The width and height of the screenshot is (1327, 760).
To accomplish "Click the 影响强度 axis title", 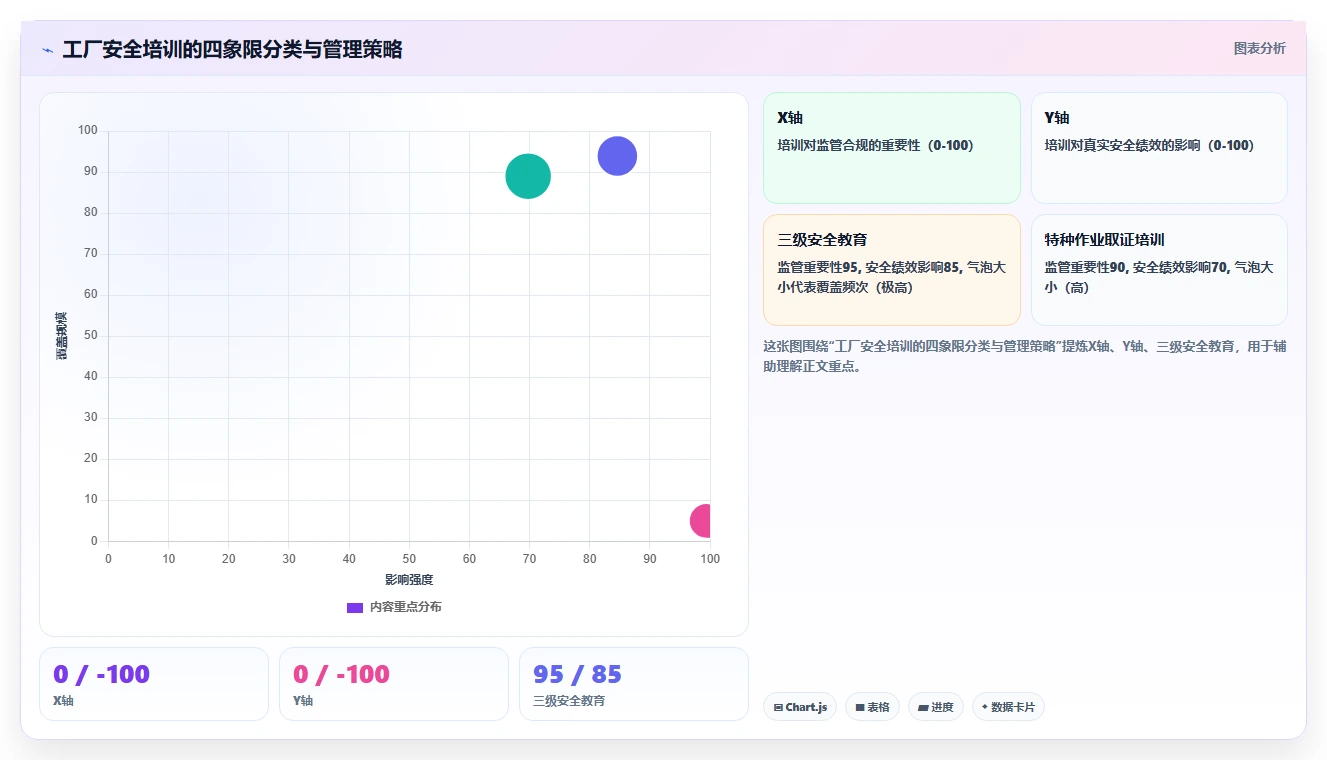I will [x=409, y=580].
